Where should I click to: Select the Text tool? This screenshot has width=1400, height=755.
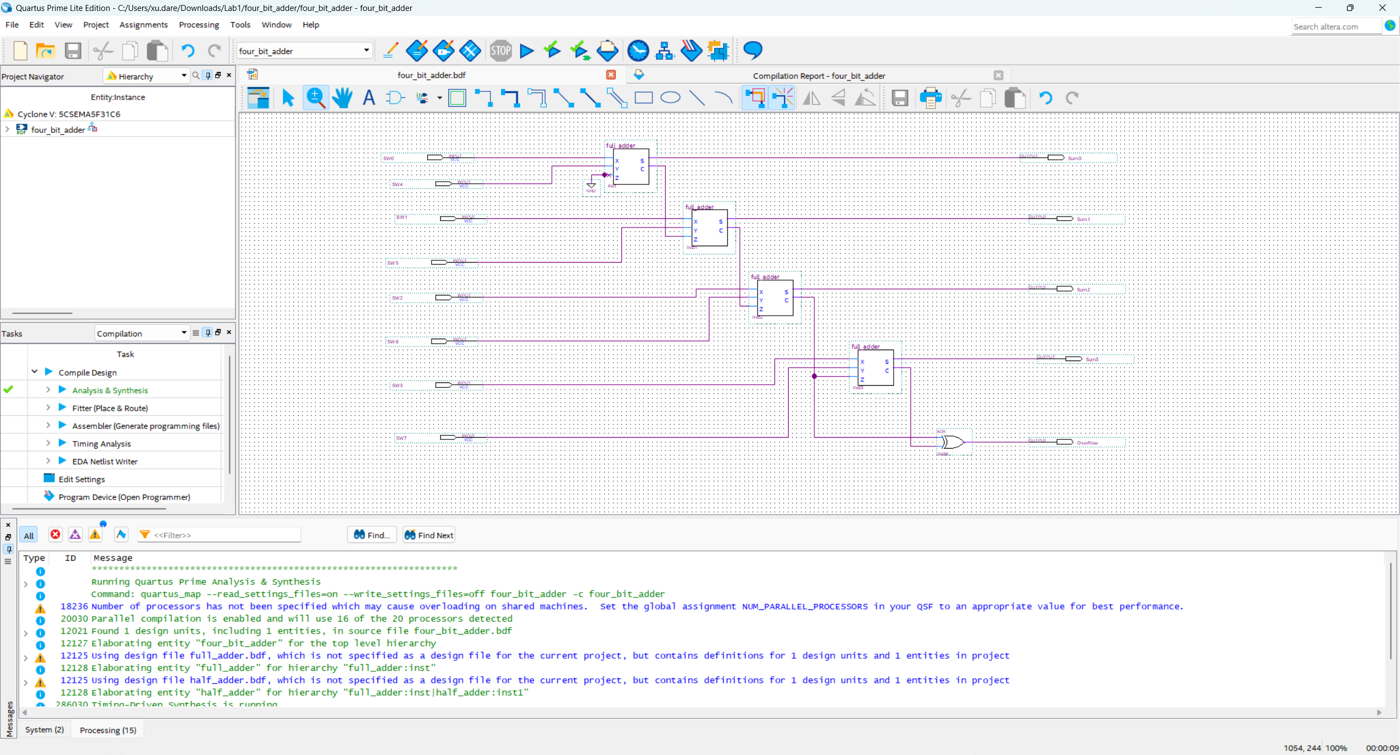(369, 98)
